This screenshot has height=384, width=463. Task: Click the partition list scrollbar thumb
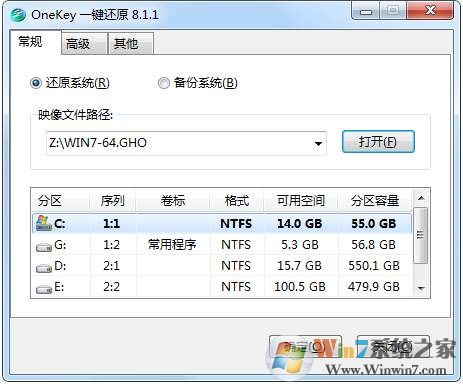pos(421,235)
